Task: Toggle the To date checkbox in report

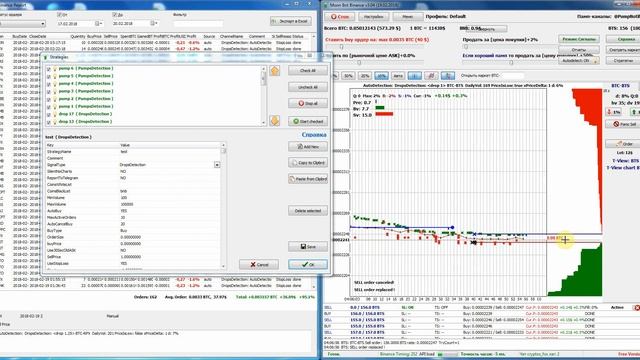Action: click(x=114, y=15)
